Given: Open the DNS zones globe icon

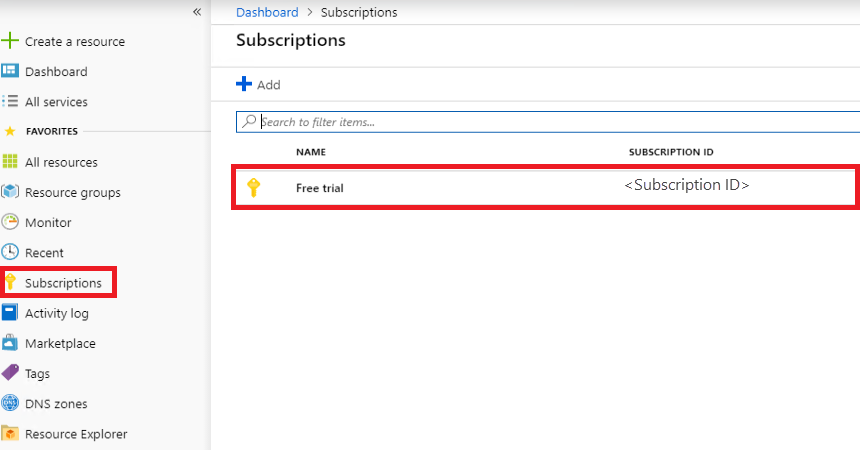Looking at the screenshot, I should 10,403.
